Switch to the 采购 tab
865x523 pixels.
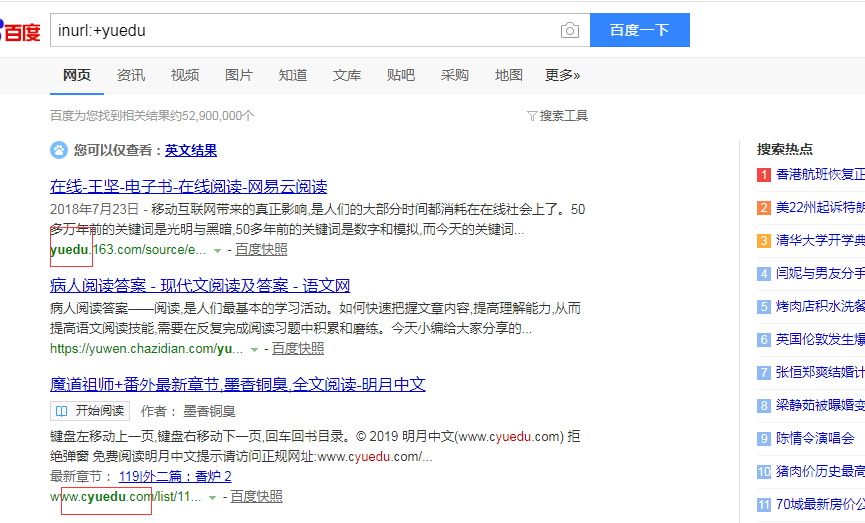pos(455,75)
